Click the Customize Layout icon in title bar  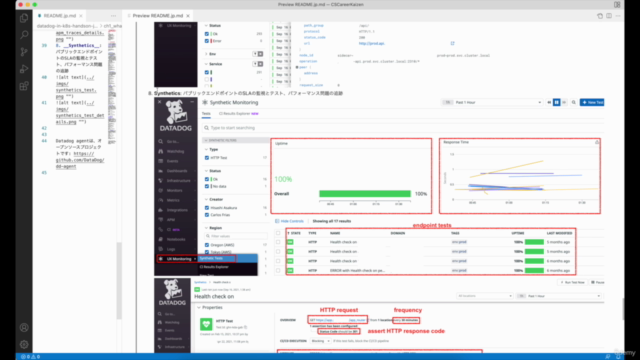[x=617, y=4]
